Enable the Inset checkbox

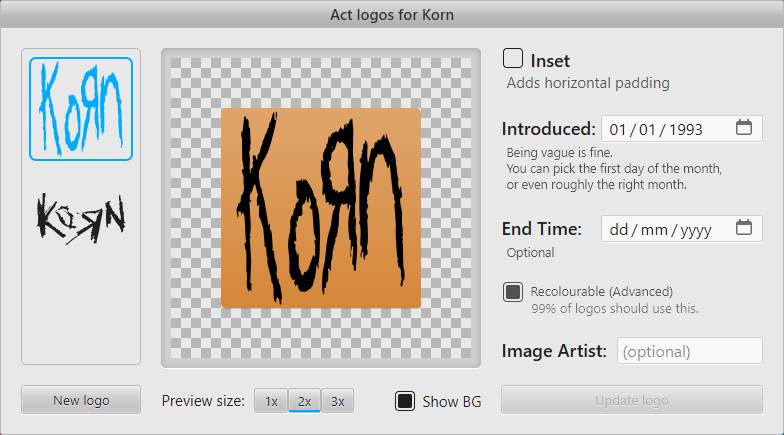(x=513, y=60)
